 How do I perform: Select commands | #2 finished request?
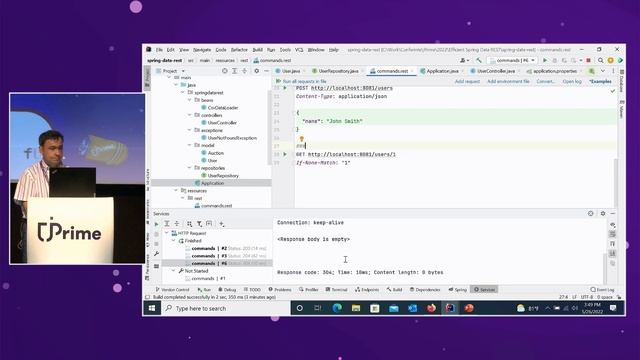tap(226, 248)
